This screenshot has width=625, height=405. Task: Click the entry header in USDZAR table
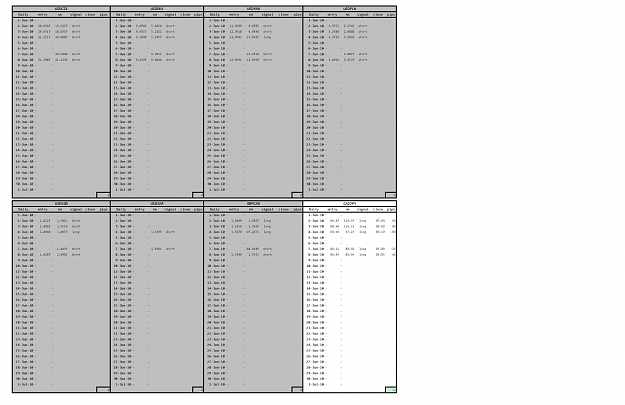coord(140,210)
